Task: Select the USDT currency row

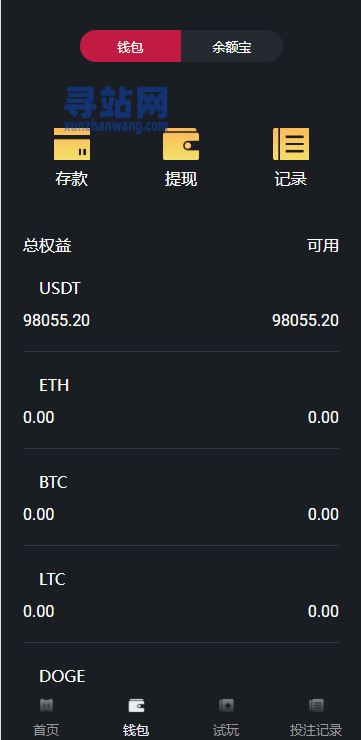Action: 181,304
